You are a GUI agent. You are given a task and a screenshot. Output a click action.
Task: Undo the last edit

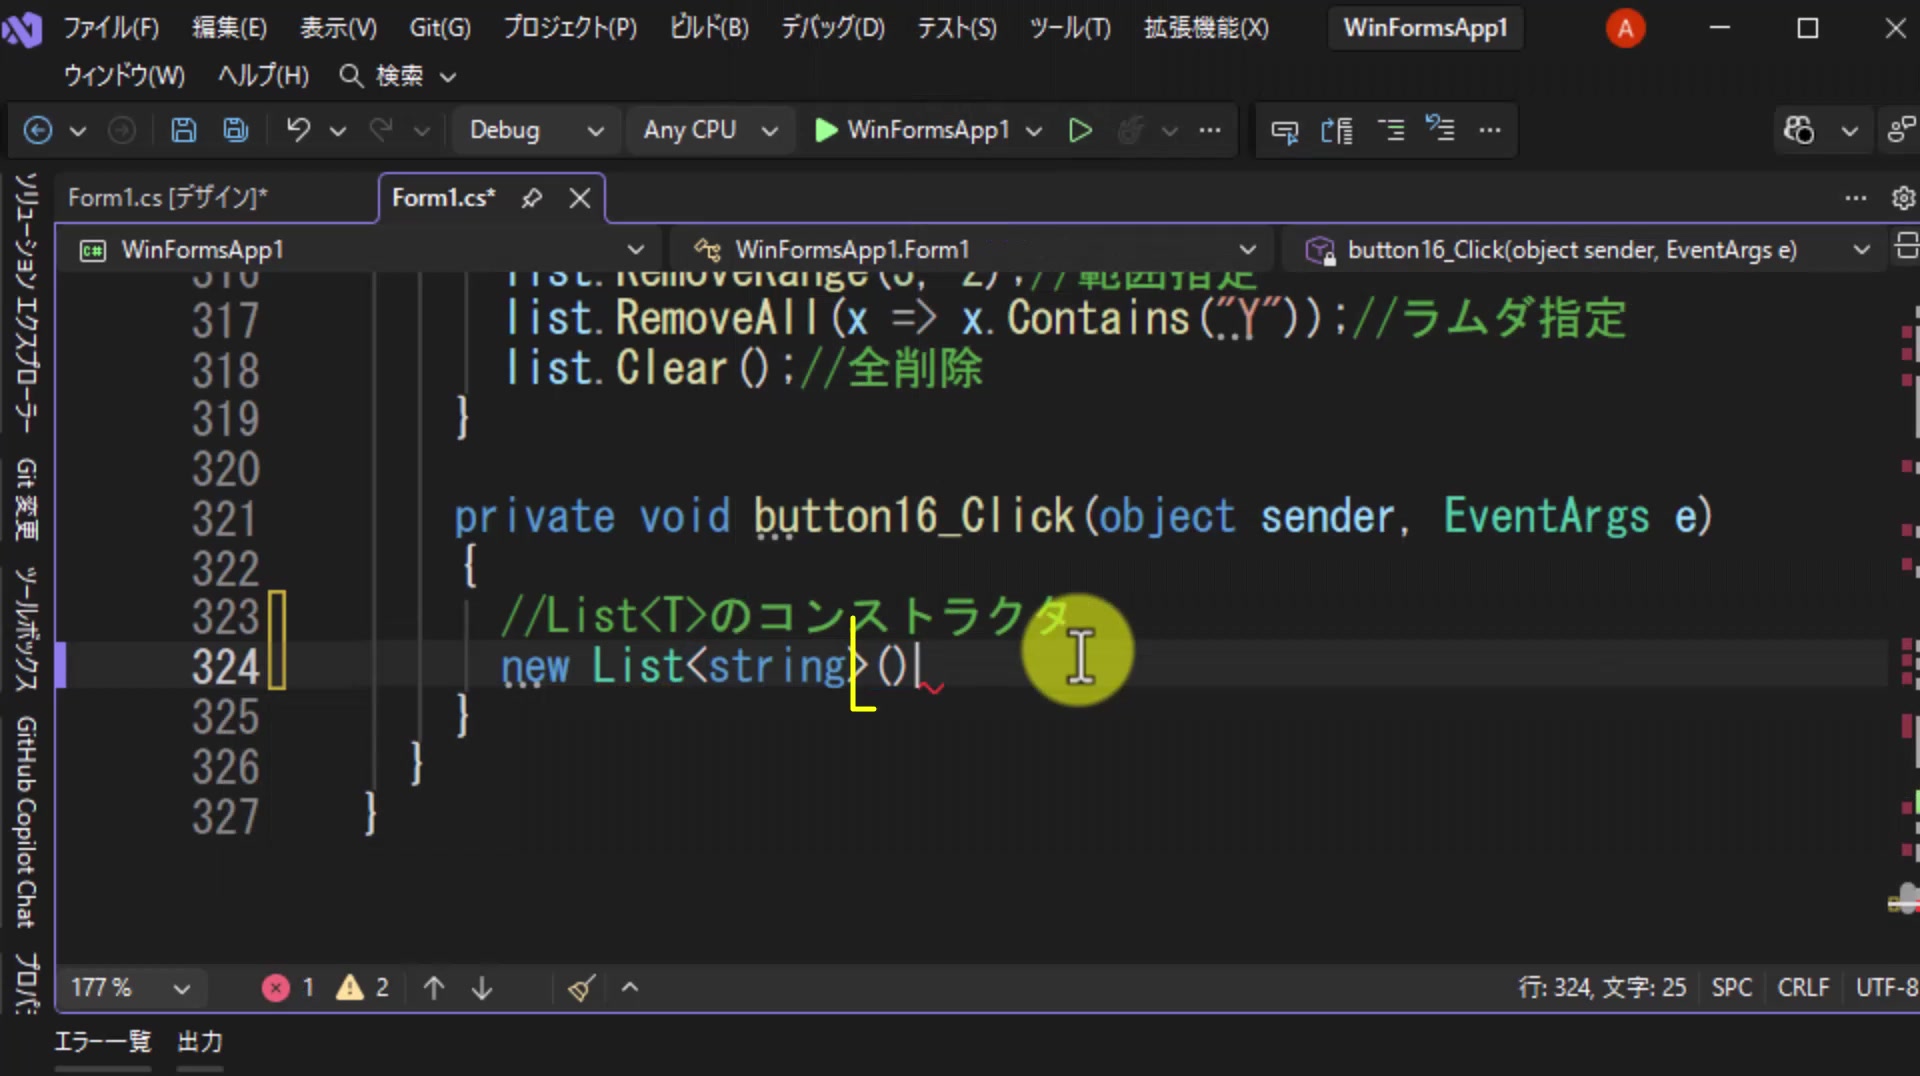[298, 130]
